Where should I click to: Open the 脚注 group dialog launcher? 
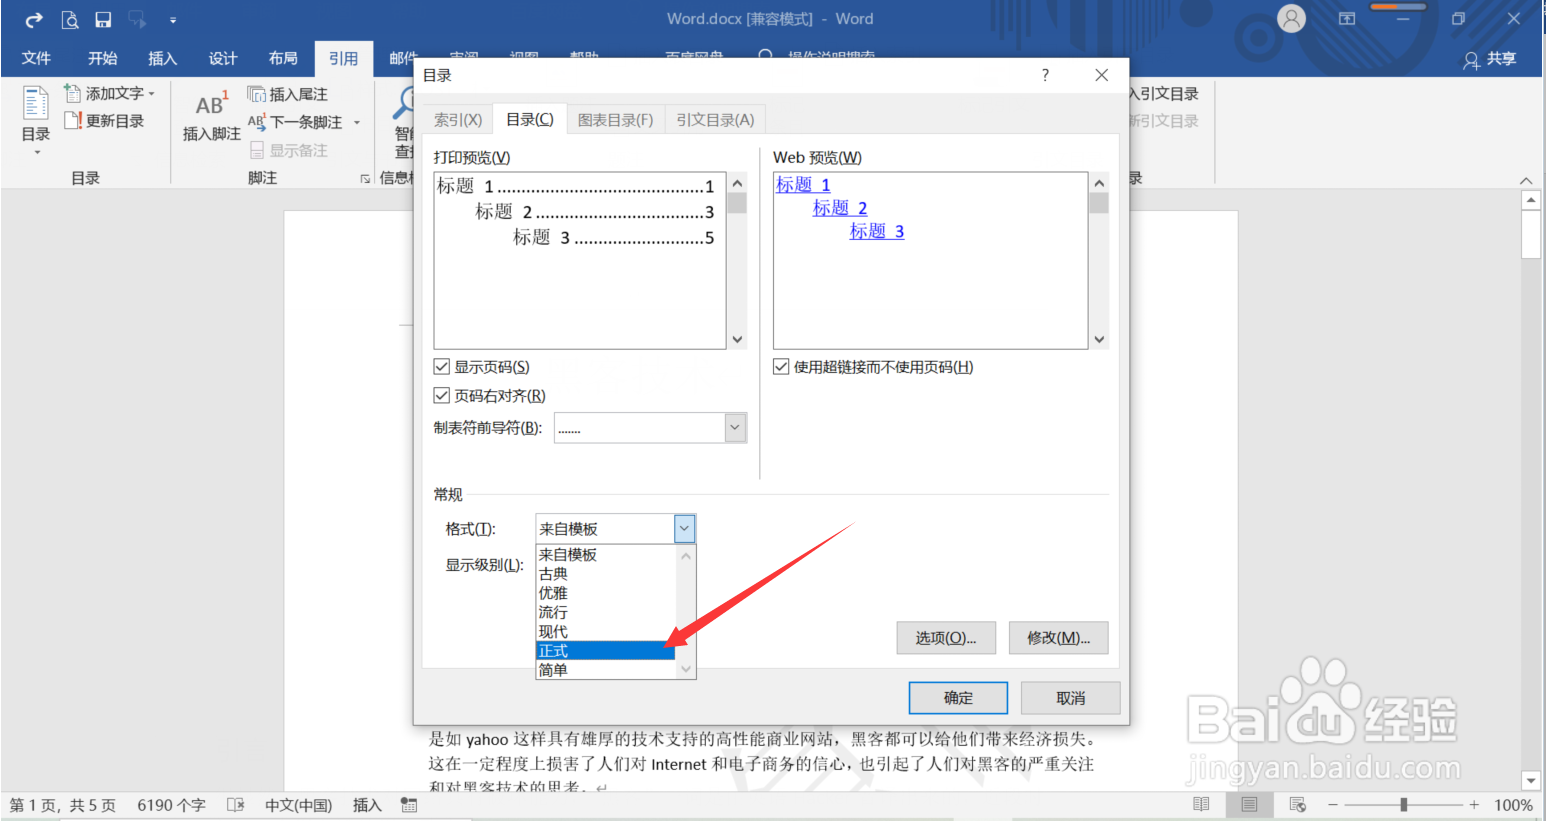[x=365, y=179]
